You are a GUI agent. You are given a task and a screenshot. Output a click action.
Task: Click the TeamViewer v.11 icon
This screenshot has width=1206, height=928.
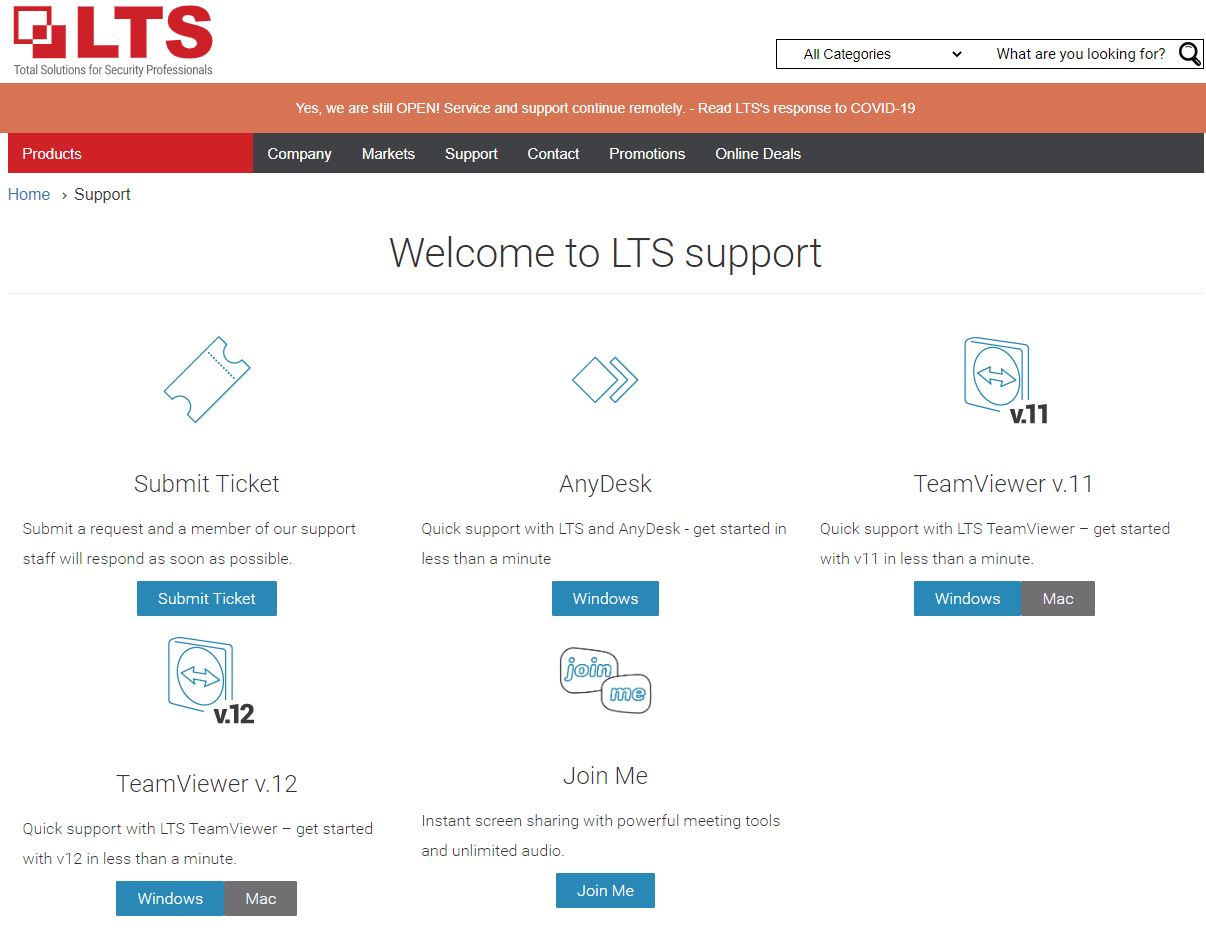pyautogui.click(x=1005, y=381)
